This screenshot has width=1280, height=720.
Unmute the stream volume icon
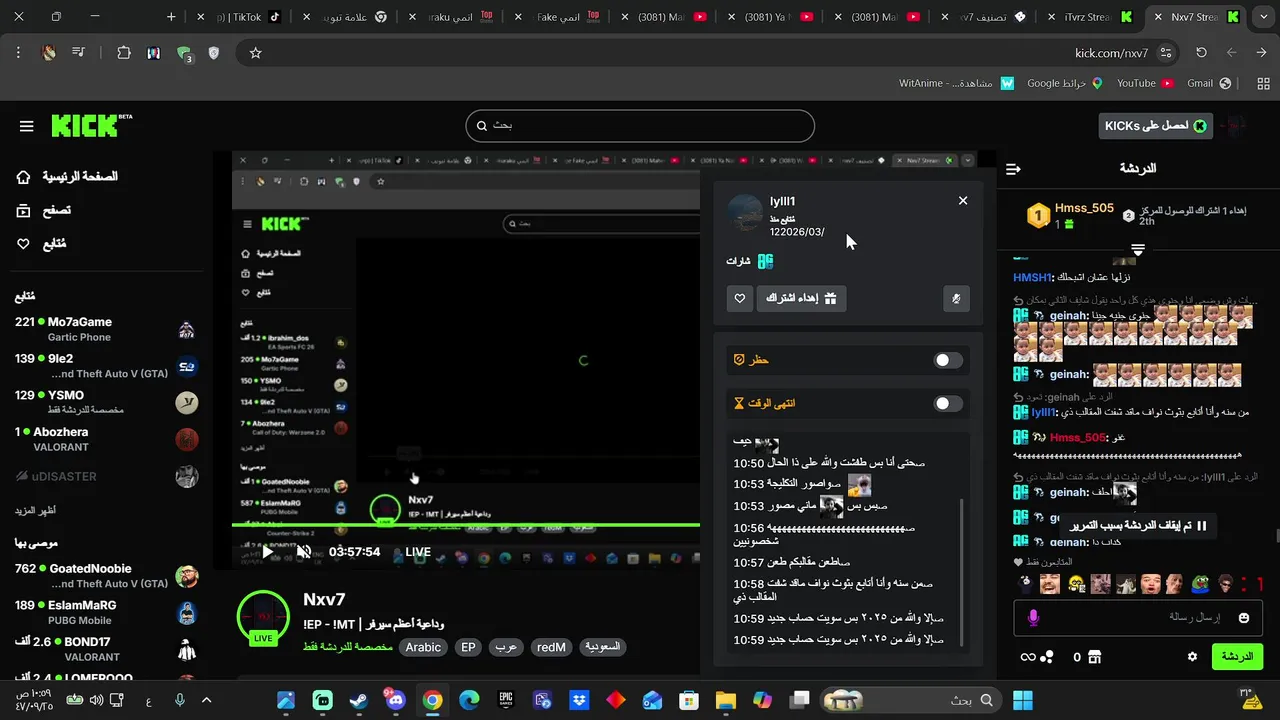303,552
